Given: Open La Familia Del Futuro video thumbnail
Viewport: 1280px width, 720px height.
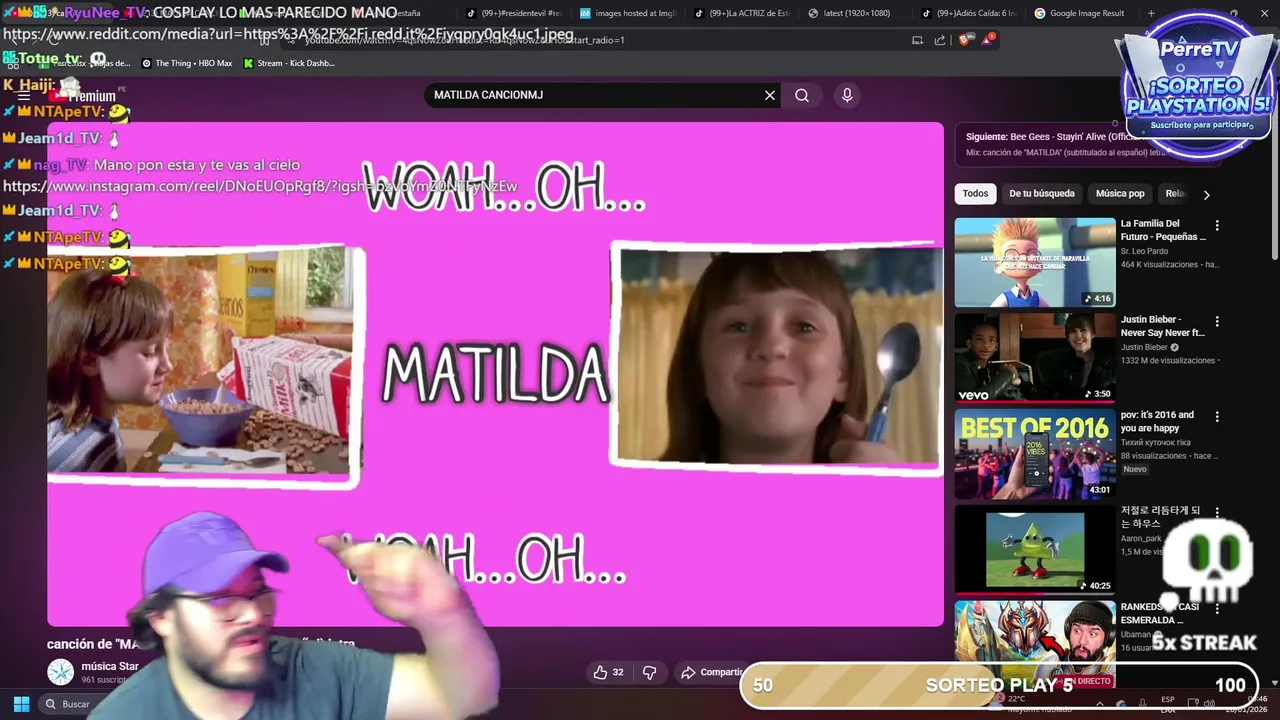Looking at the screenshot, I should (x=1035, y=262).
